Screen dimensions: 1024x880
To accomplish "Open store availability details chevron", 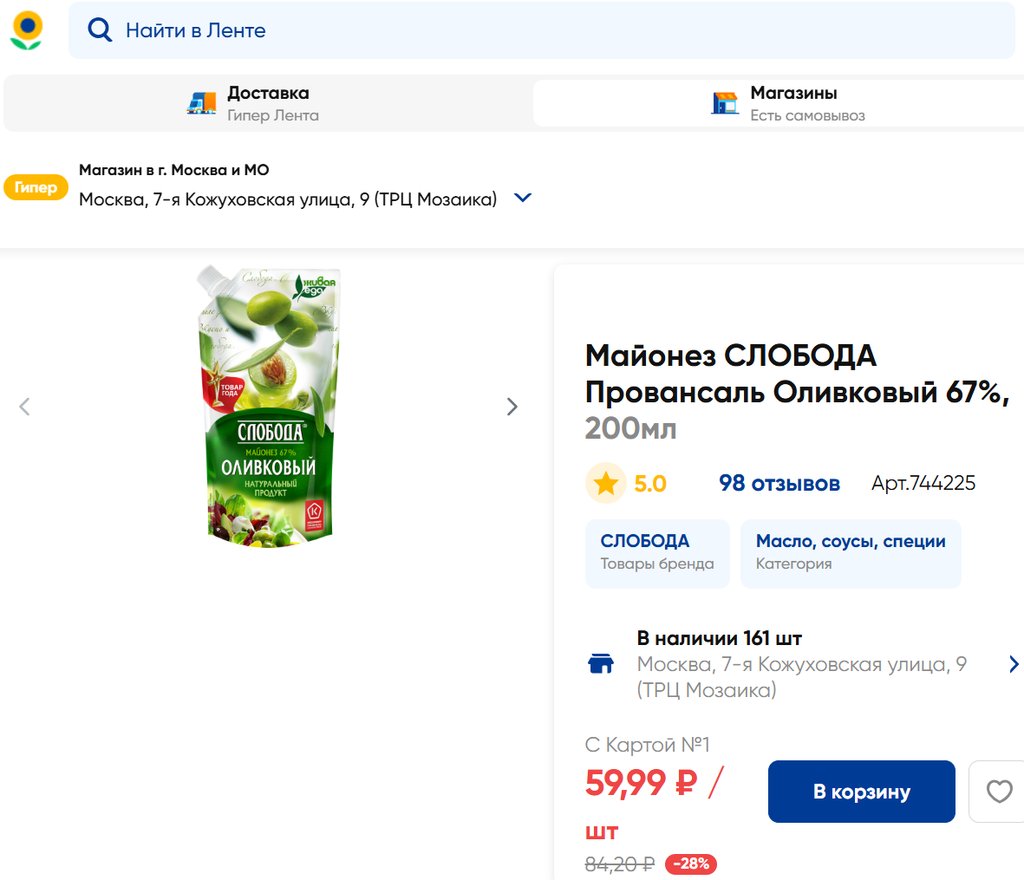I will (1013, 664).
